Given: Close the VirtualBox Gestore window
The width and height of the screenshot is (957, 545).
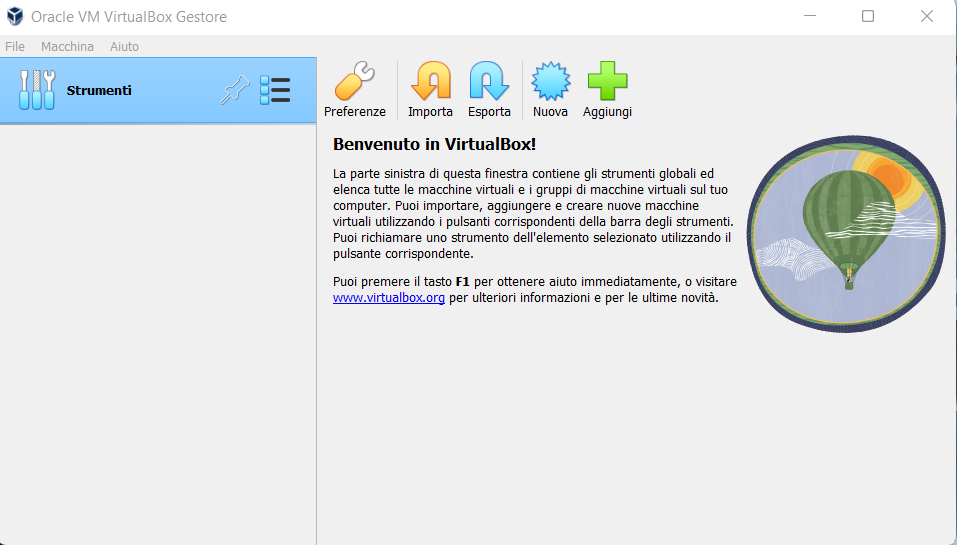Looking at the screenshot, I should [926, 16].
